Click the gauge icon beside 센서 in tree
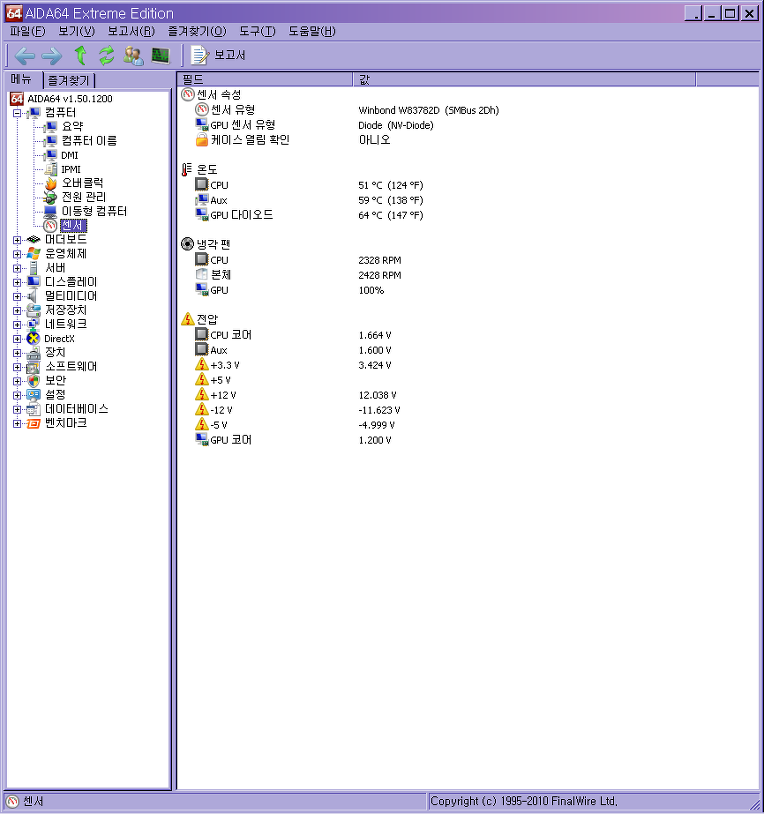The height and width of the screenshot is (814, 764). (50, 226)
